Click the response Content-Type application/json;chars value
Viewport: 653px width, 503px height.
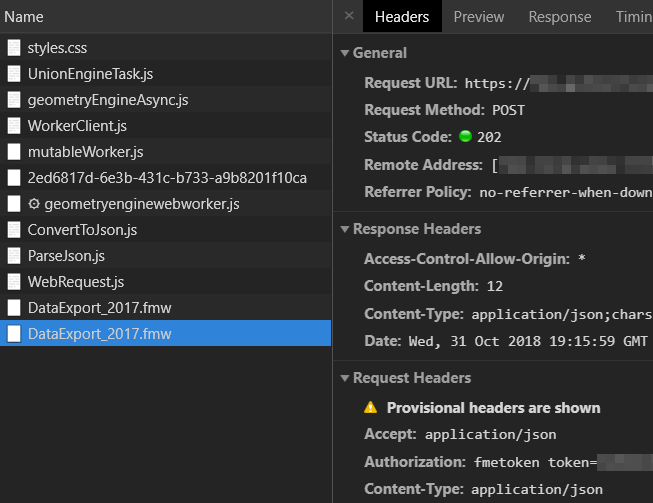(x=562, y=314)
